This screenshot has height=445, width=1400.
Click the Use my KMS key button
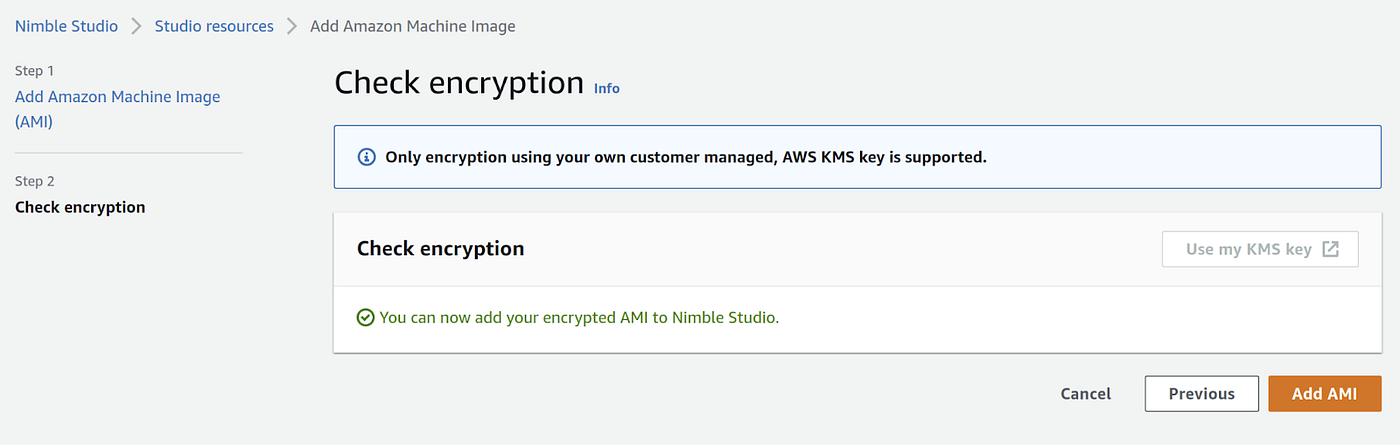1260,249
